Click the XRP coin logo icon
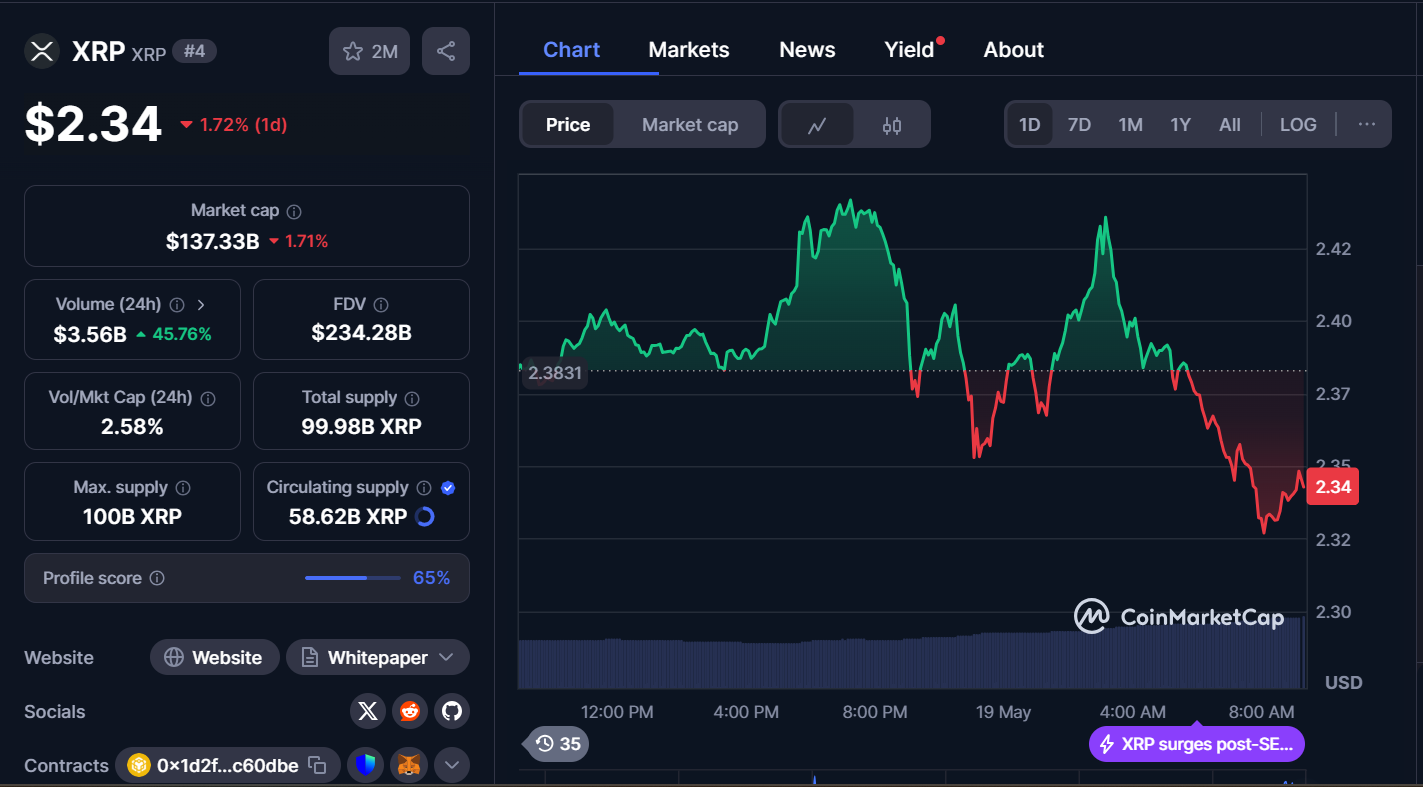This screenshot has width=1423, height=787. pos(41,51)
